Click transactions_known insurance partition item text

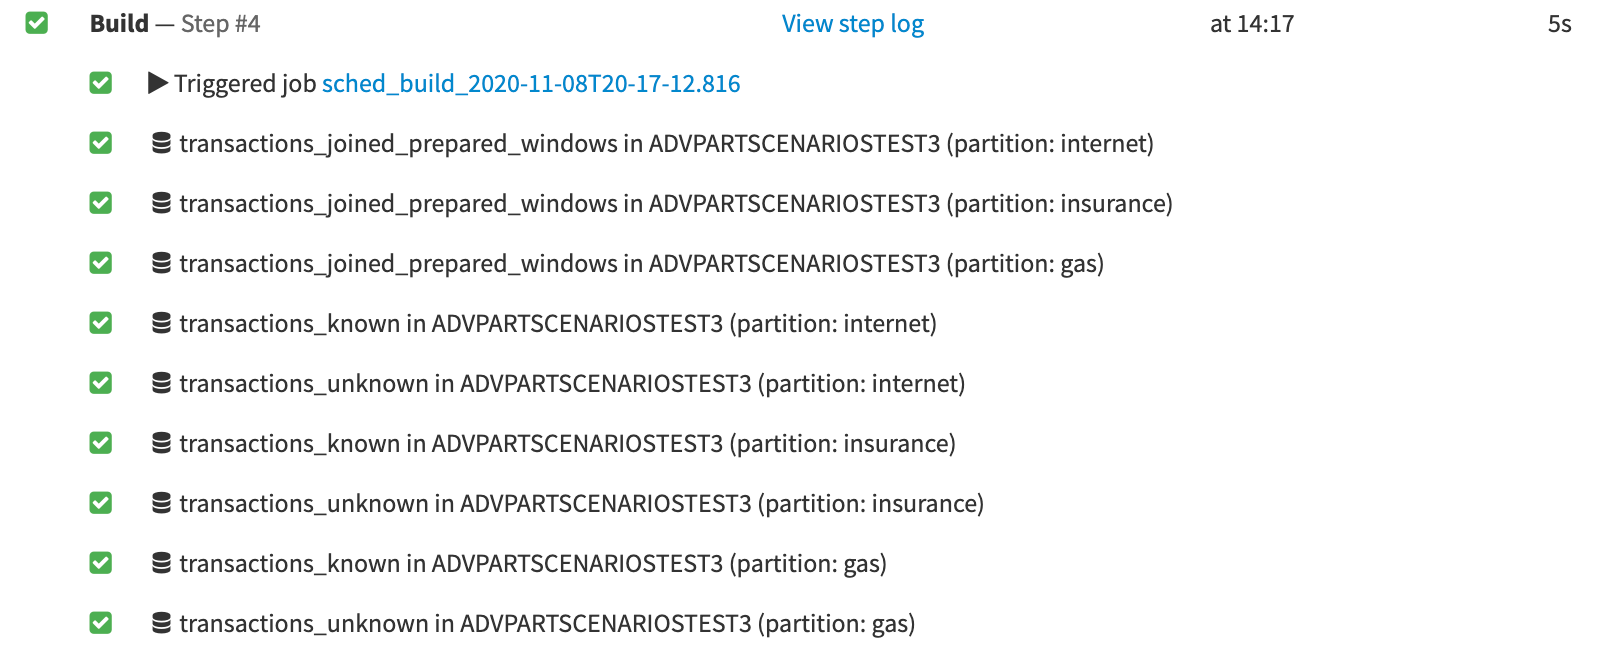[567, 444]
